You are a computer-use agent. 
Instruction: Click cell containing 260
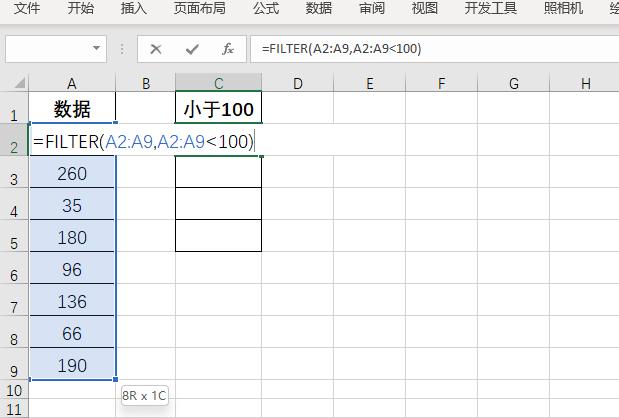(x=72, y=172)
